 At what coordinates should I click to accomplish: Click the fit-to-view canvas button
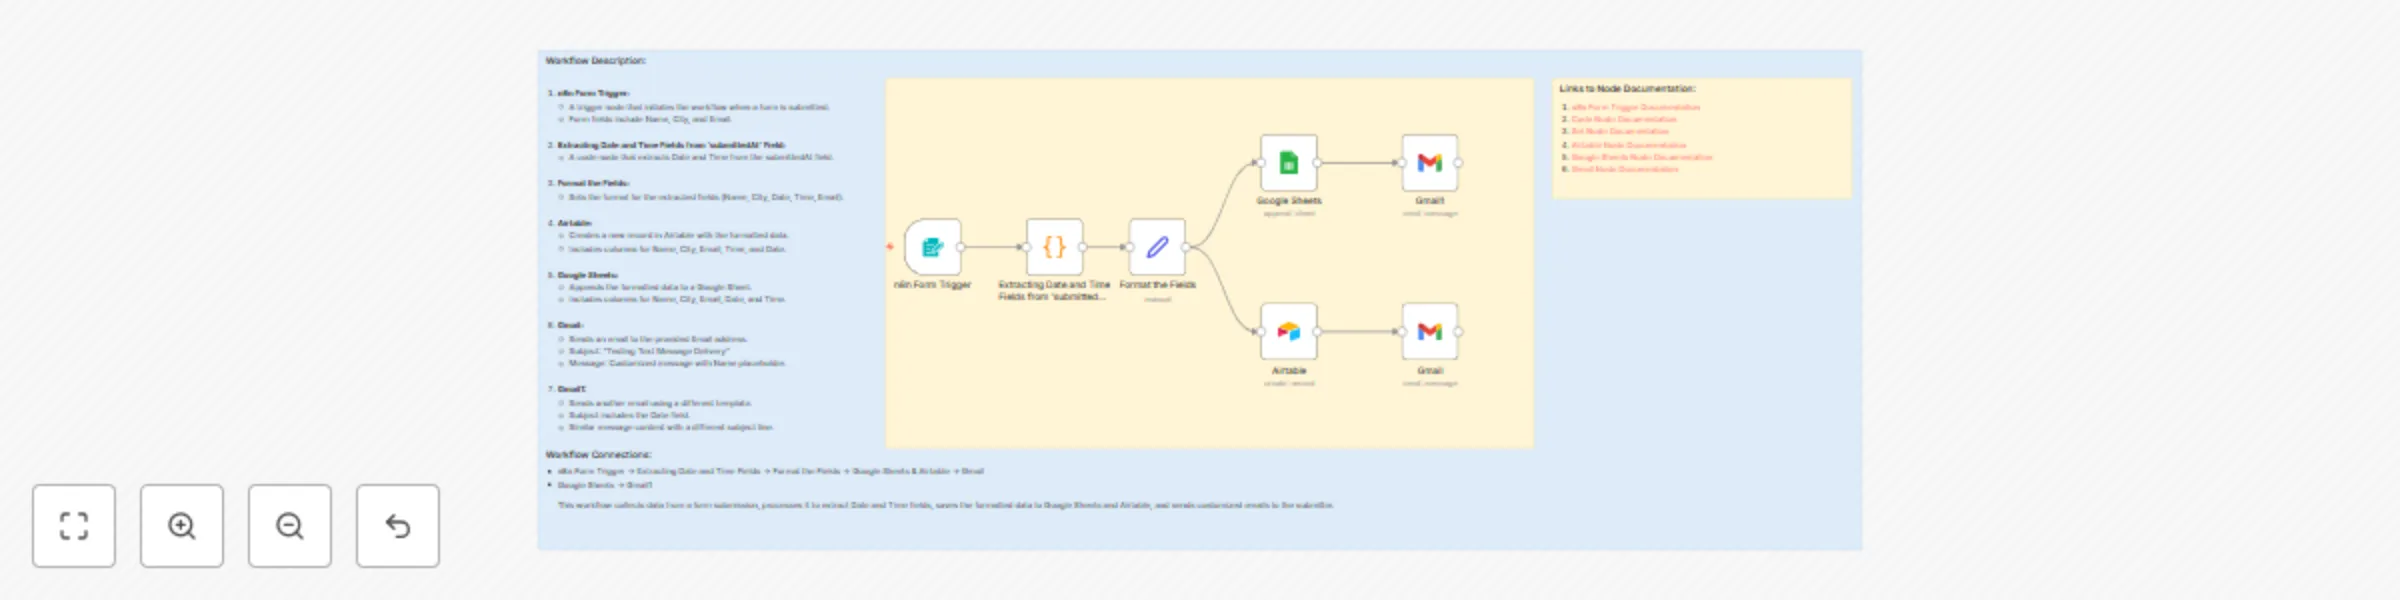click(x=74, y=526)
